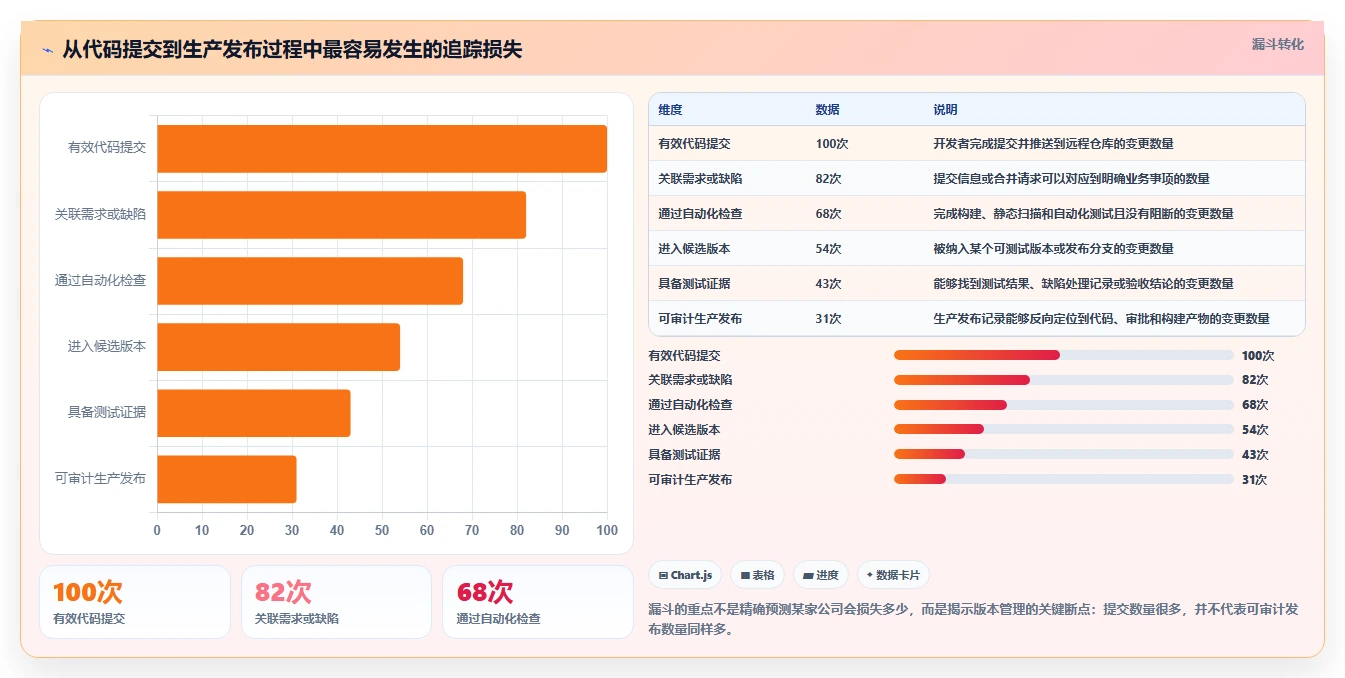Viewport: 1345px width, 678px height.
Task: Click the 关联需求或缺陷 progress bar
Action: pos(1064,380)
